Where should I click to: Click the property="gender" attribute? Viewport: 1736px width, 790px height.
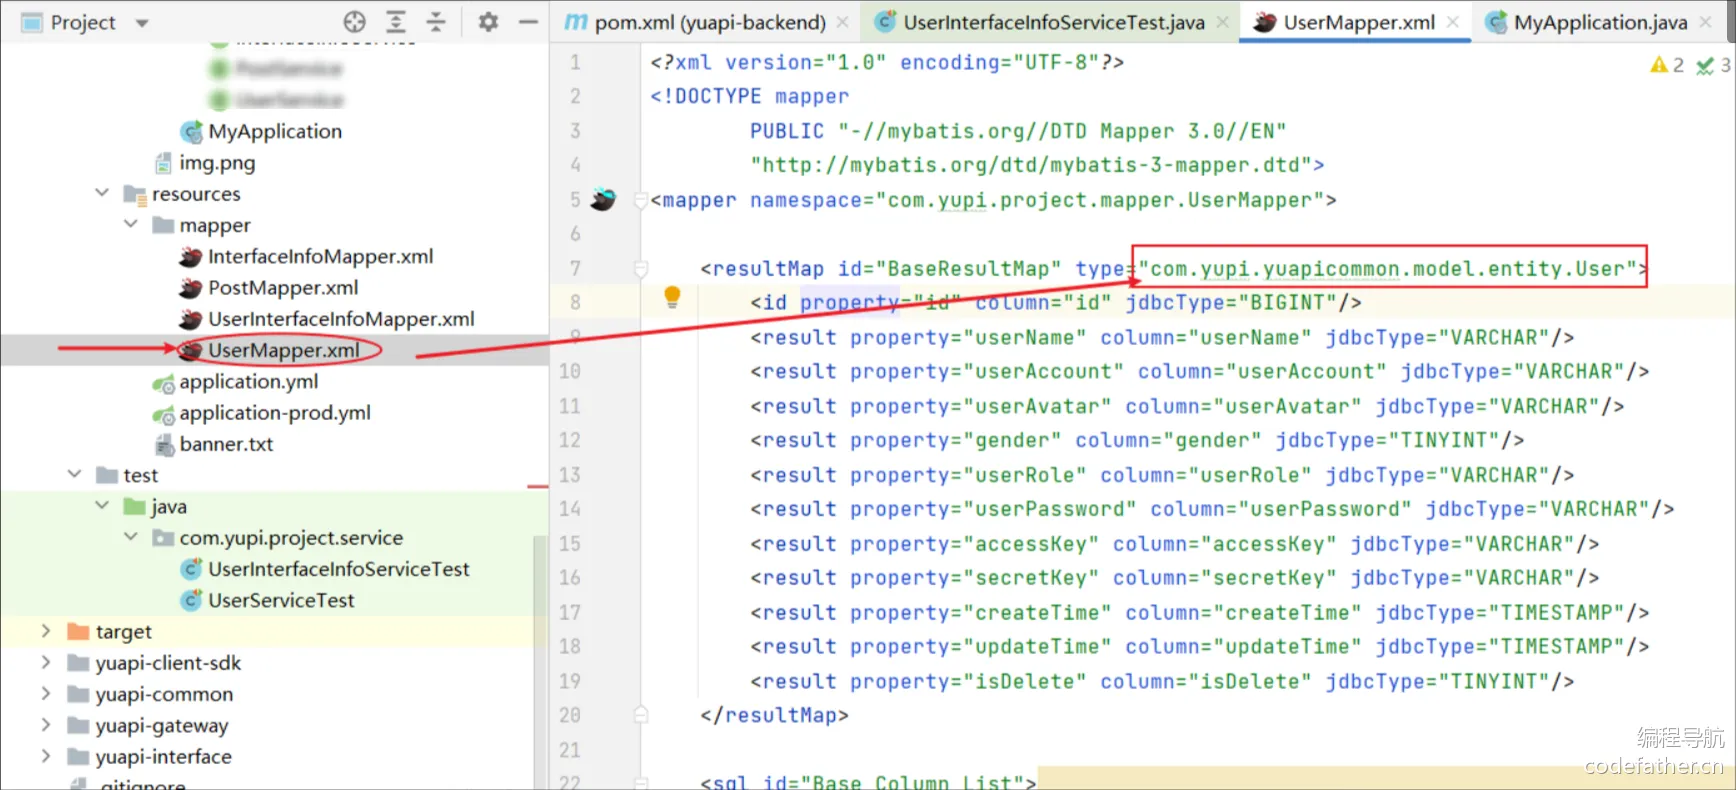click(956, 440)
